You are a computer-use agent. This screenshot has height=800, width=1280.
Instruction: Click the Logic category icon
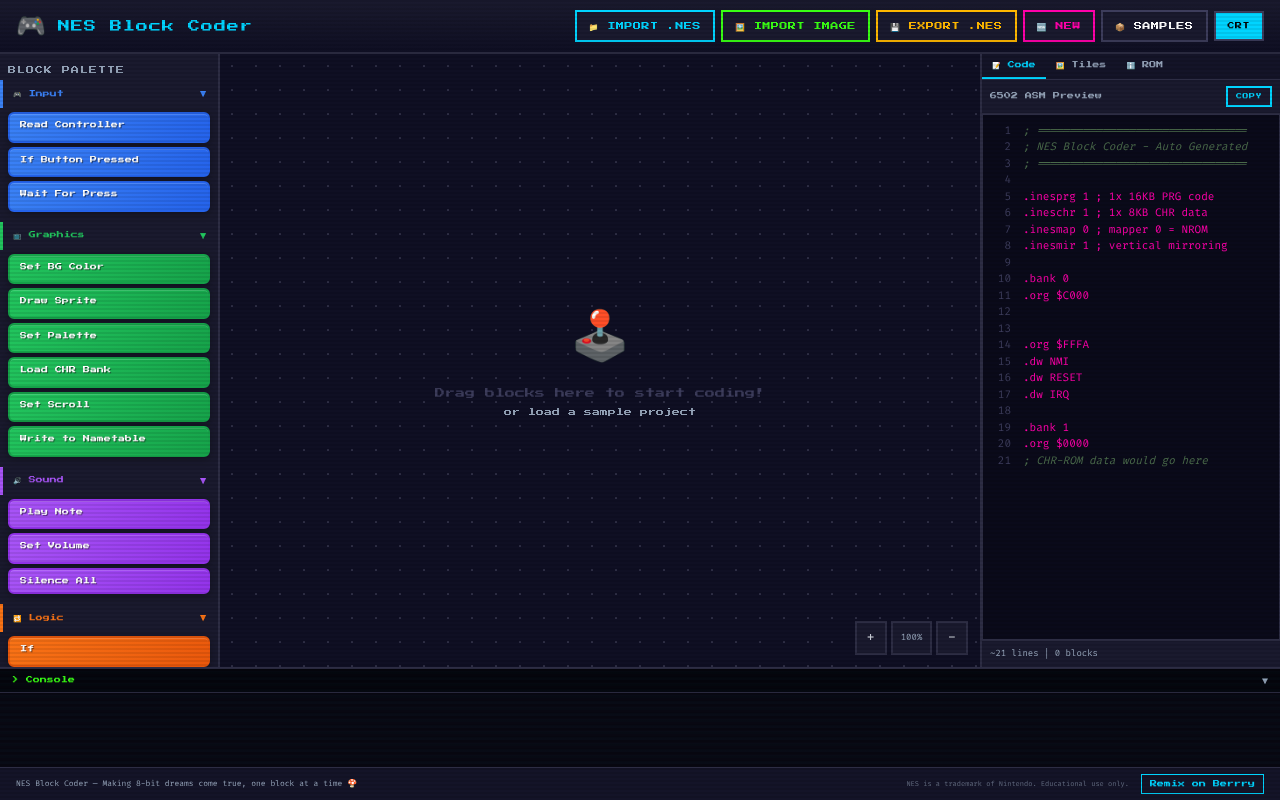pyautogui.click(x=17, y=618)
